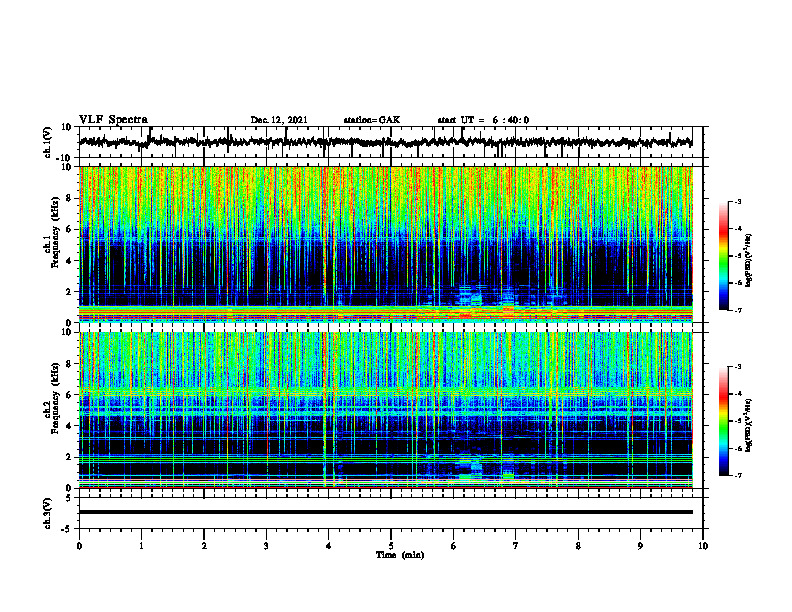Screen dimensions: 792x612
Task: Click time axis tick label '0'
Action: (79, 546)
